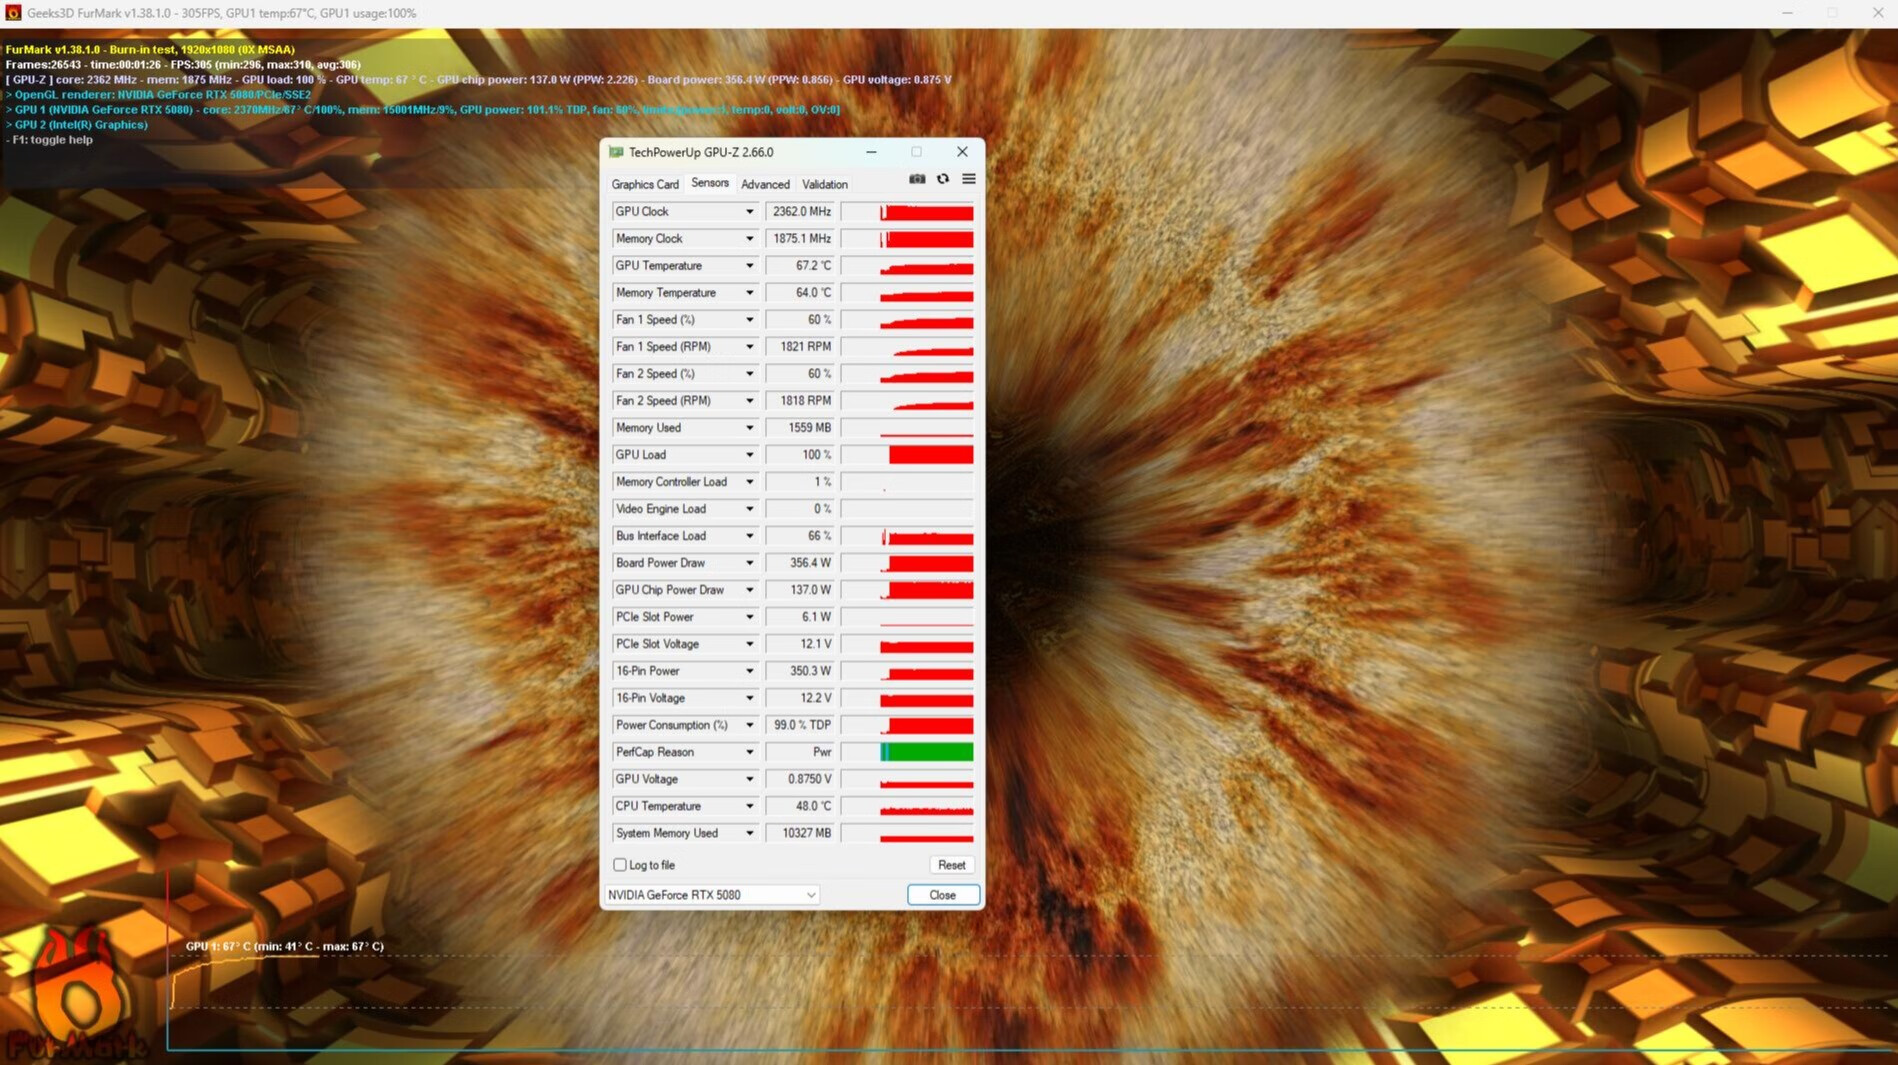The image size is (1898, 1065).
Task: Click the Board Power Draw history graph
Action: coord(908,563)
